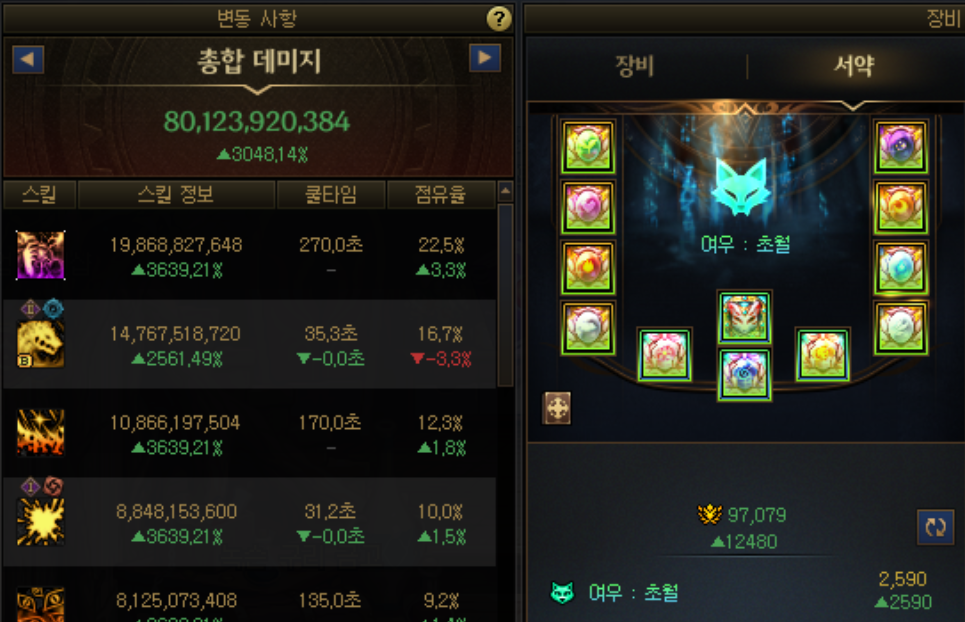Viewport: 965px width, 622px height.
Task: Switch to the 장비 tab
Action: (634, 65)
